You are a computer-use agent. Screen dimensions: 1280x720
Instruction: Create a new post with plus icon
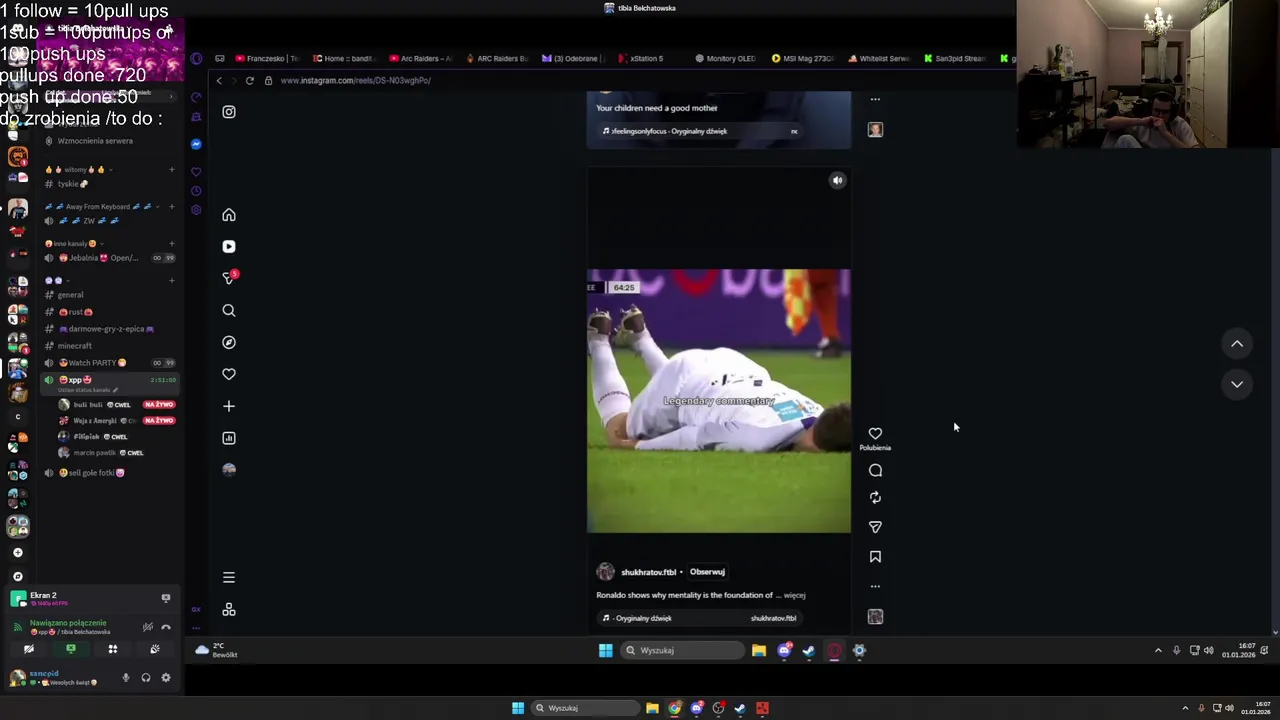[229, 406]
